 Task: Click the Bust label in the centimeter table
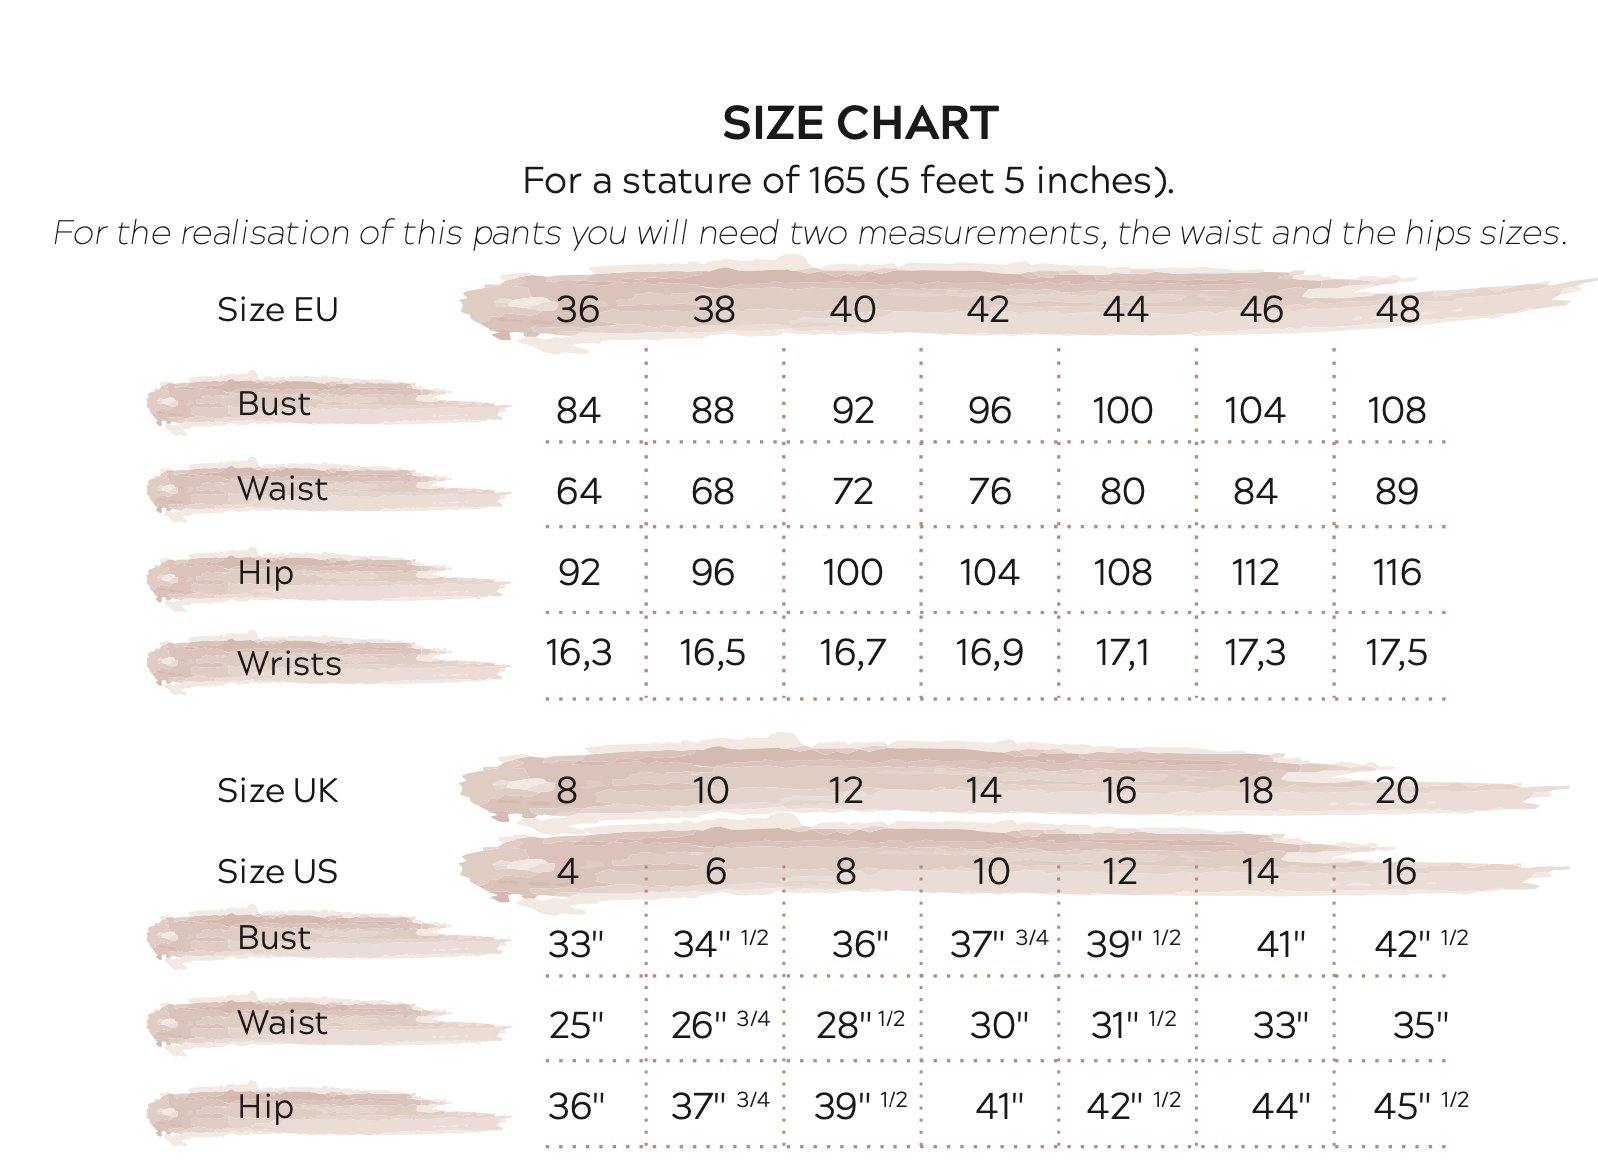coord(274,404)
